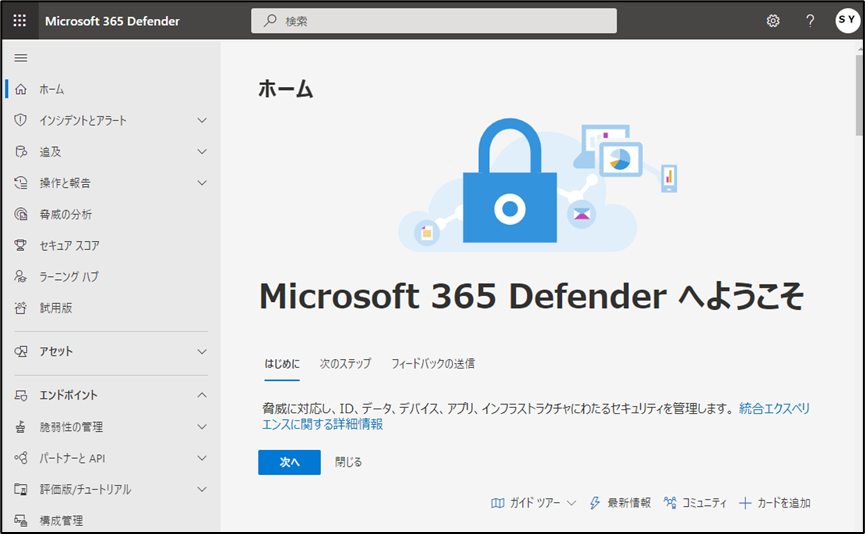Click the コミュニティ label
Viewport: 865px width, 534px height.
[x=704, y=503]
